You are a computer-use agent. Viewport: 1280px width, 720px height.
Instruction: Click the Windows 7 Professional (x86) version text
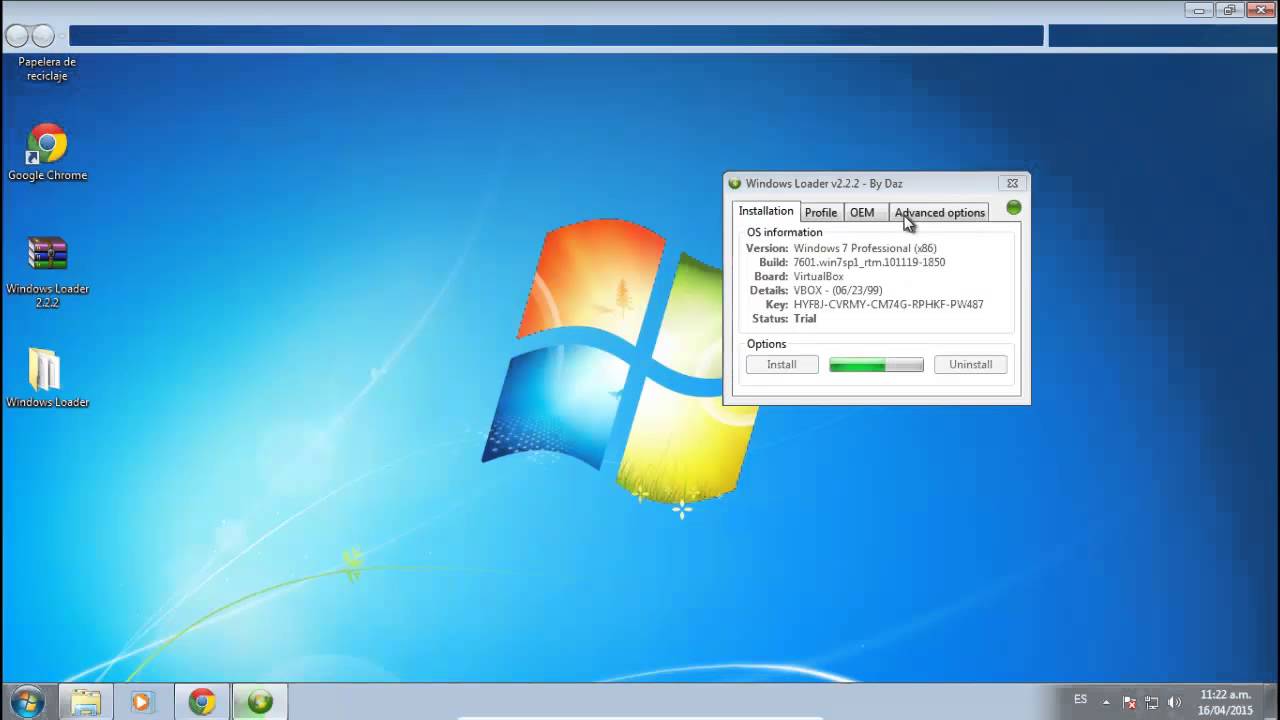click(865, 248)
